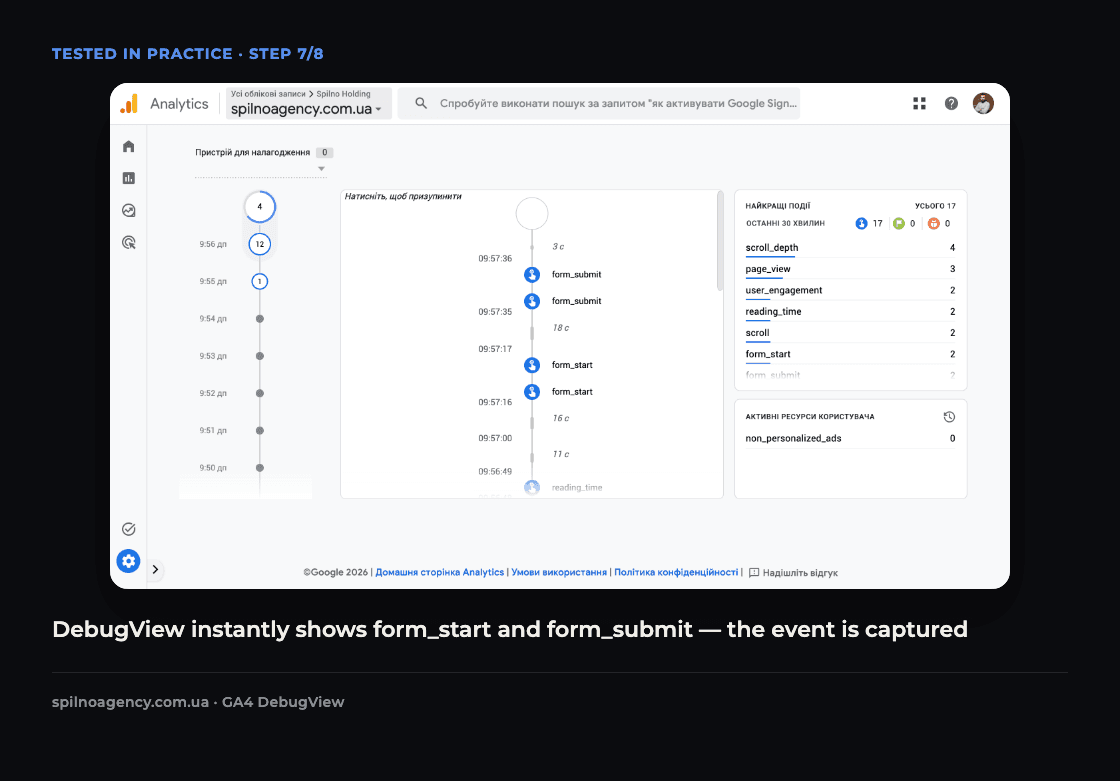Click the seconds stream scrollbar
The image size is (1120, 781).
click(x=720, y=241)
